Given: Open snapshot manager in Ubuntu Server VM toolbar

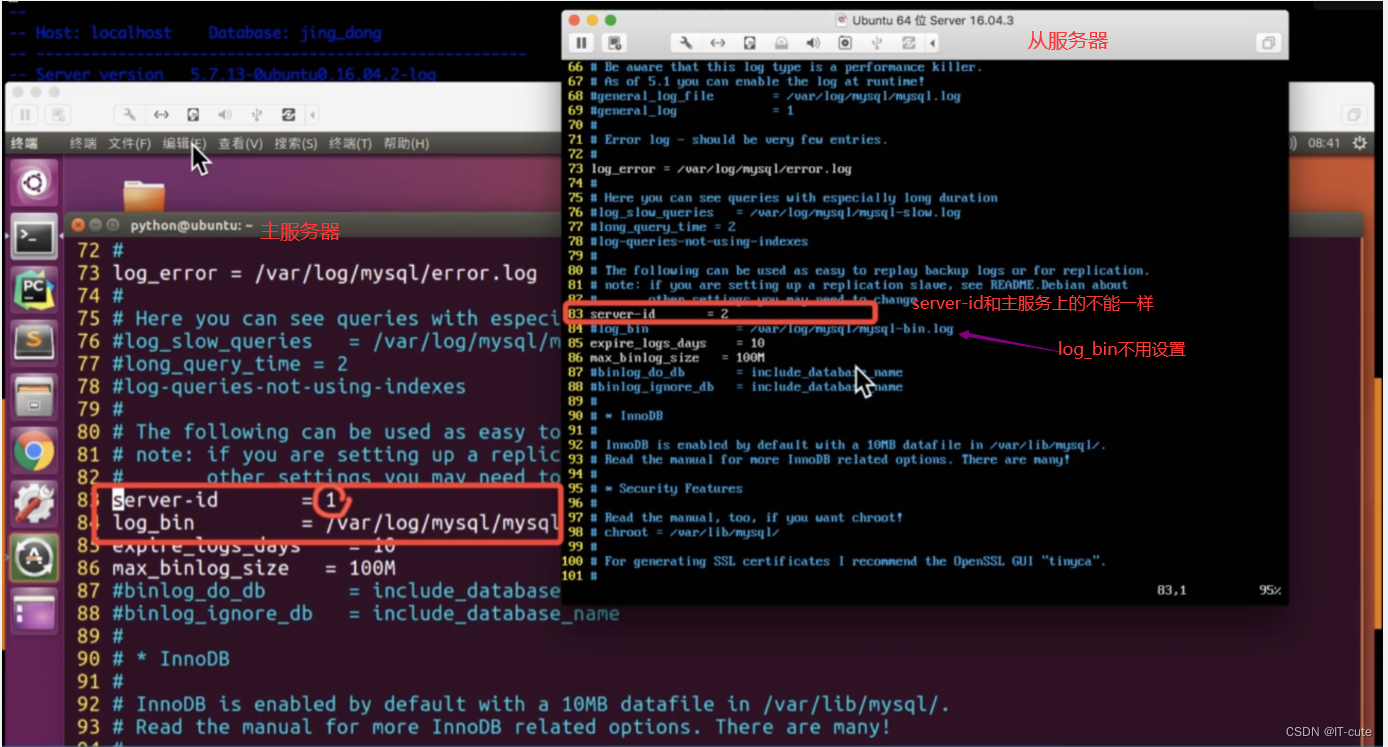Looking at the screenshot, I should pos(615,43).
